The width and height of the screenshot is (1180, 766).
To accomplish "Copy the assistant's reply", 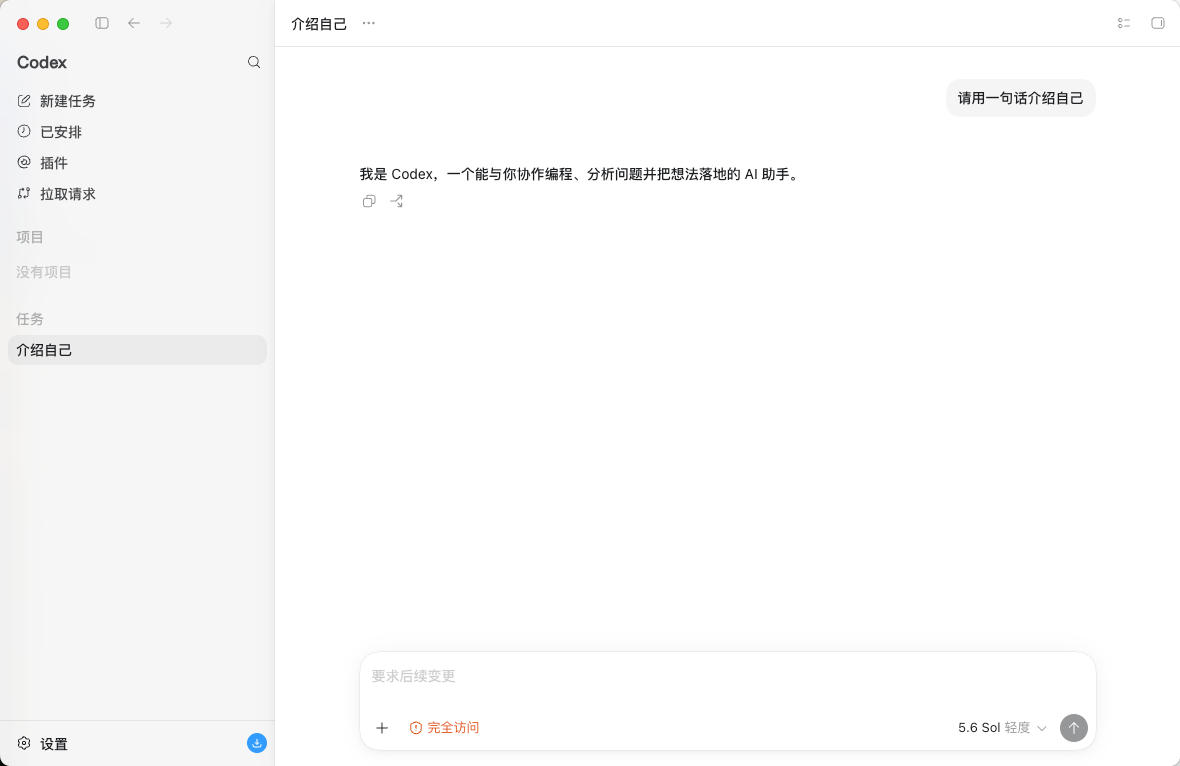I will tap(369, 201).
